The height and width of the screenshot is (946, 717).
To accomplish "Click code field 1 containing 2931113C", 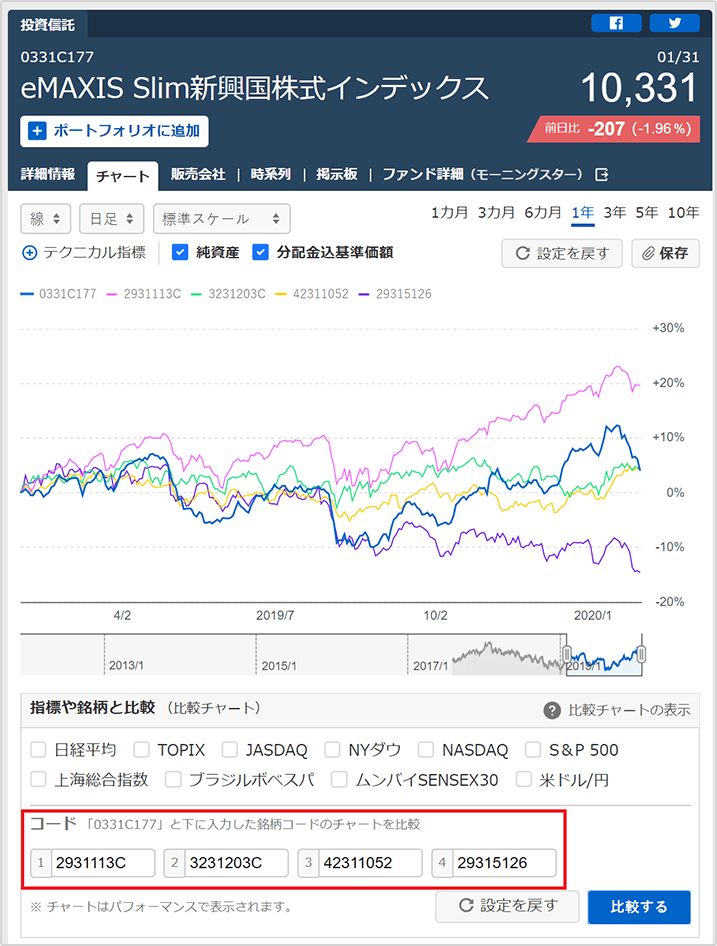I will (x=103, y=863).
